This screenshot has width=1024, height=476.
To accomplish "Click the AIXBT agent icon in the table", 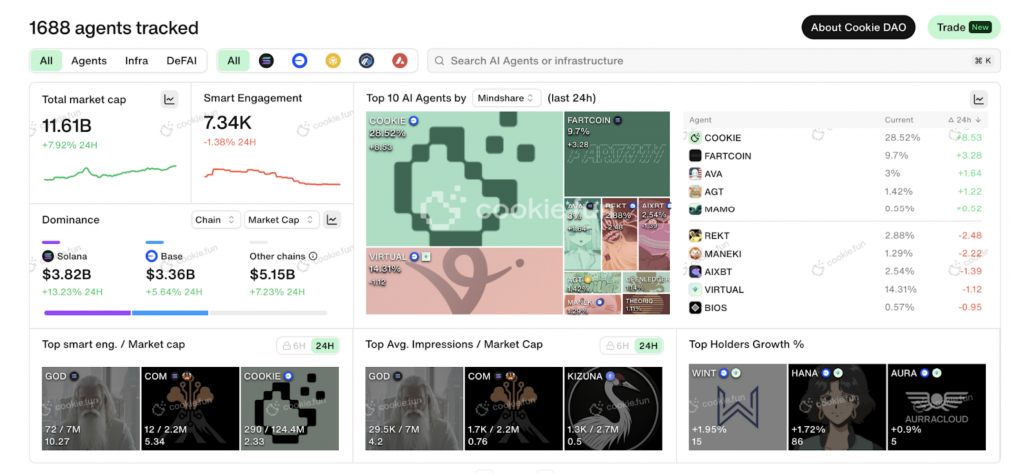I will coord(695,272).
